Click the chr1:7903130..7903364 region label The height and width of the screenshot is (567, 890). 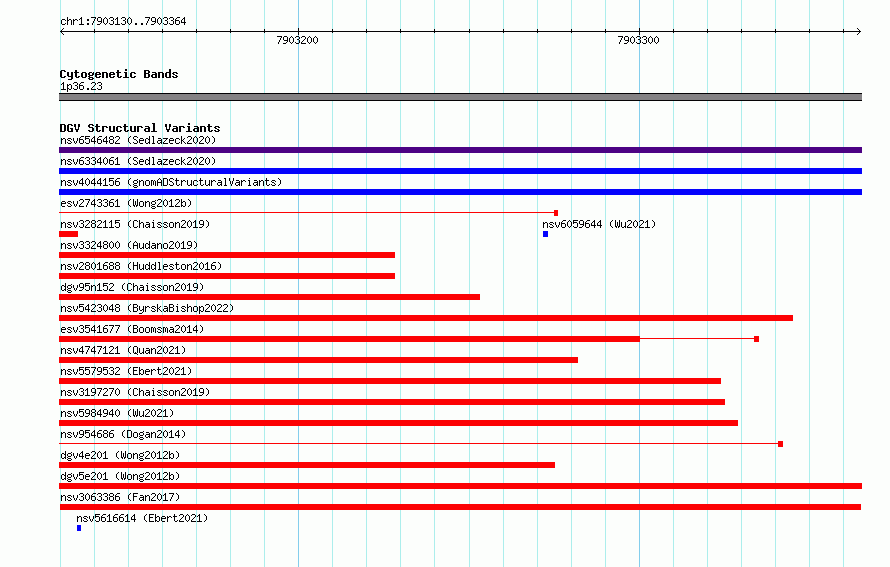123,21
